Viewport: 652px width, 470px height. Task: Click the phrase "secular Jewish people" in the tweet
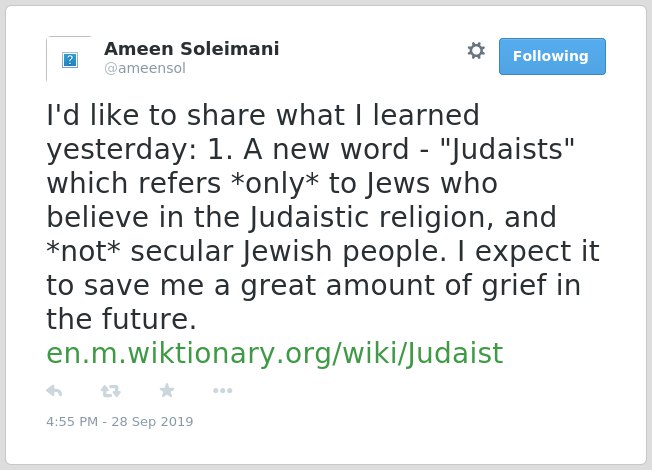(x=289, y=252)
